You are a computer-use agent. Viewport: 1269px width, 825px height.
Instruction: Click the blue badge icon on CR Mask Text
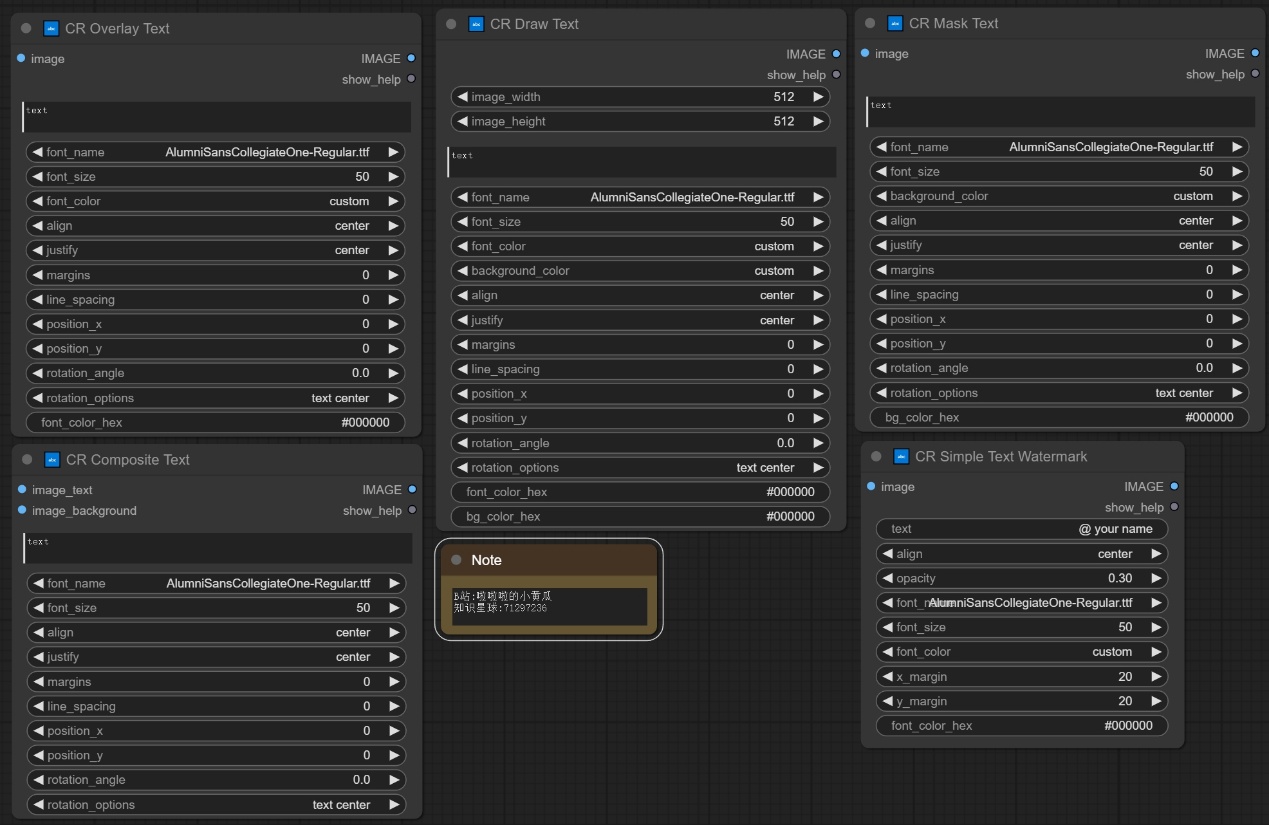[896, 23]
